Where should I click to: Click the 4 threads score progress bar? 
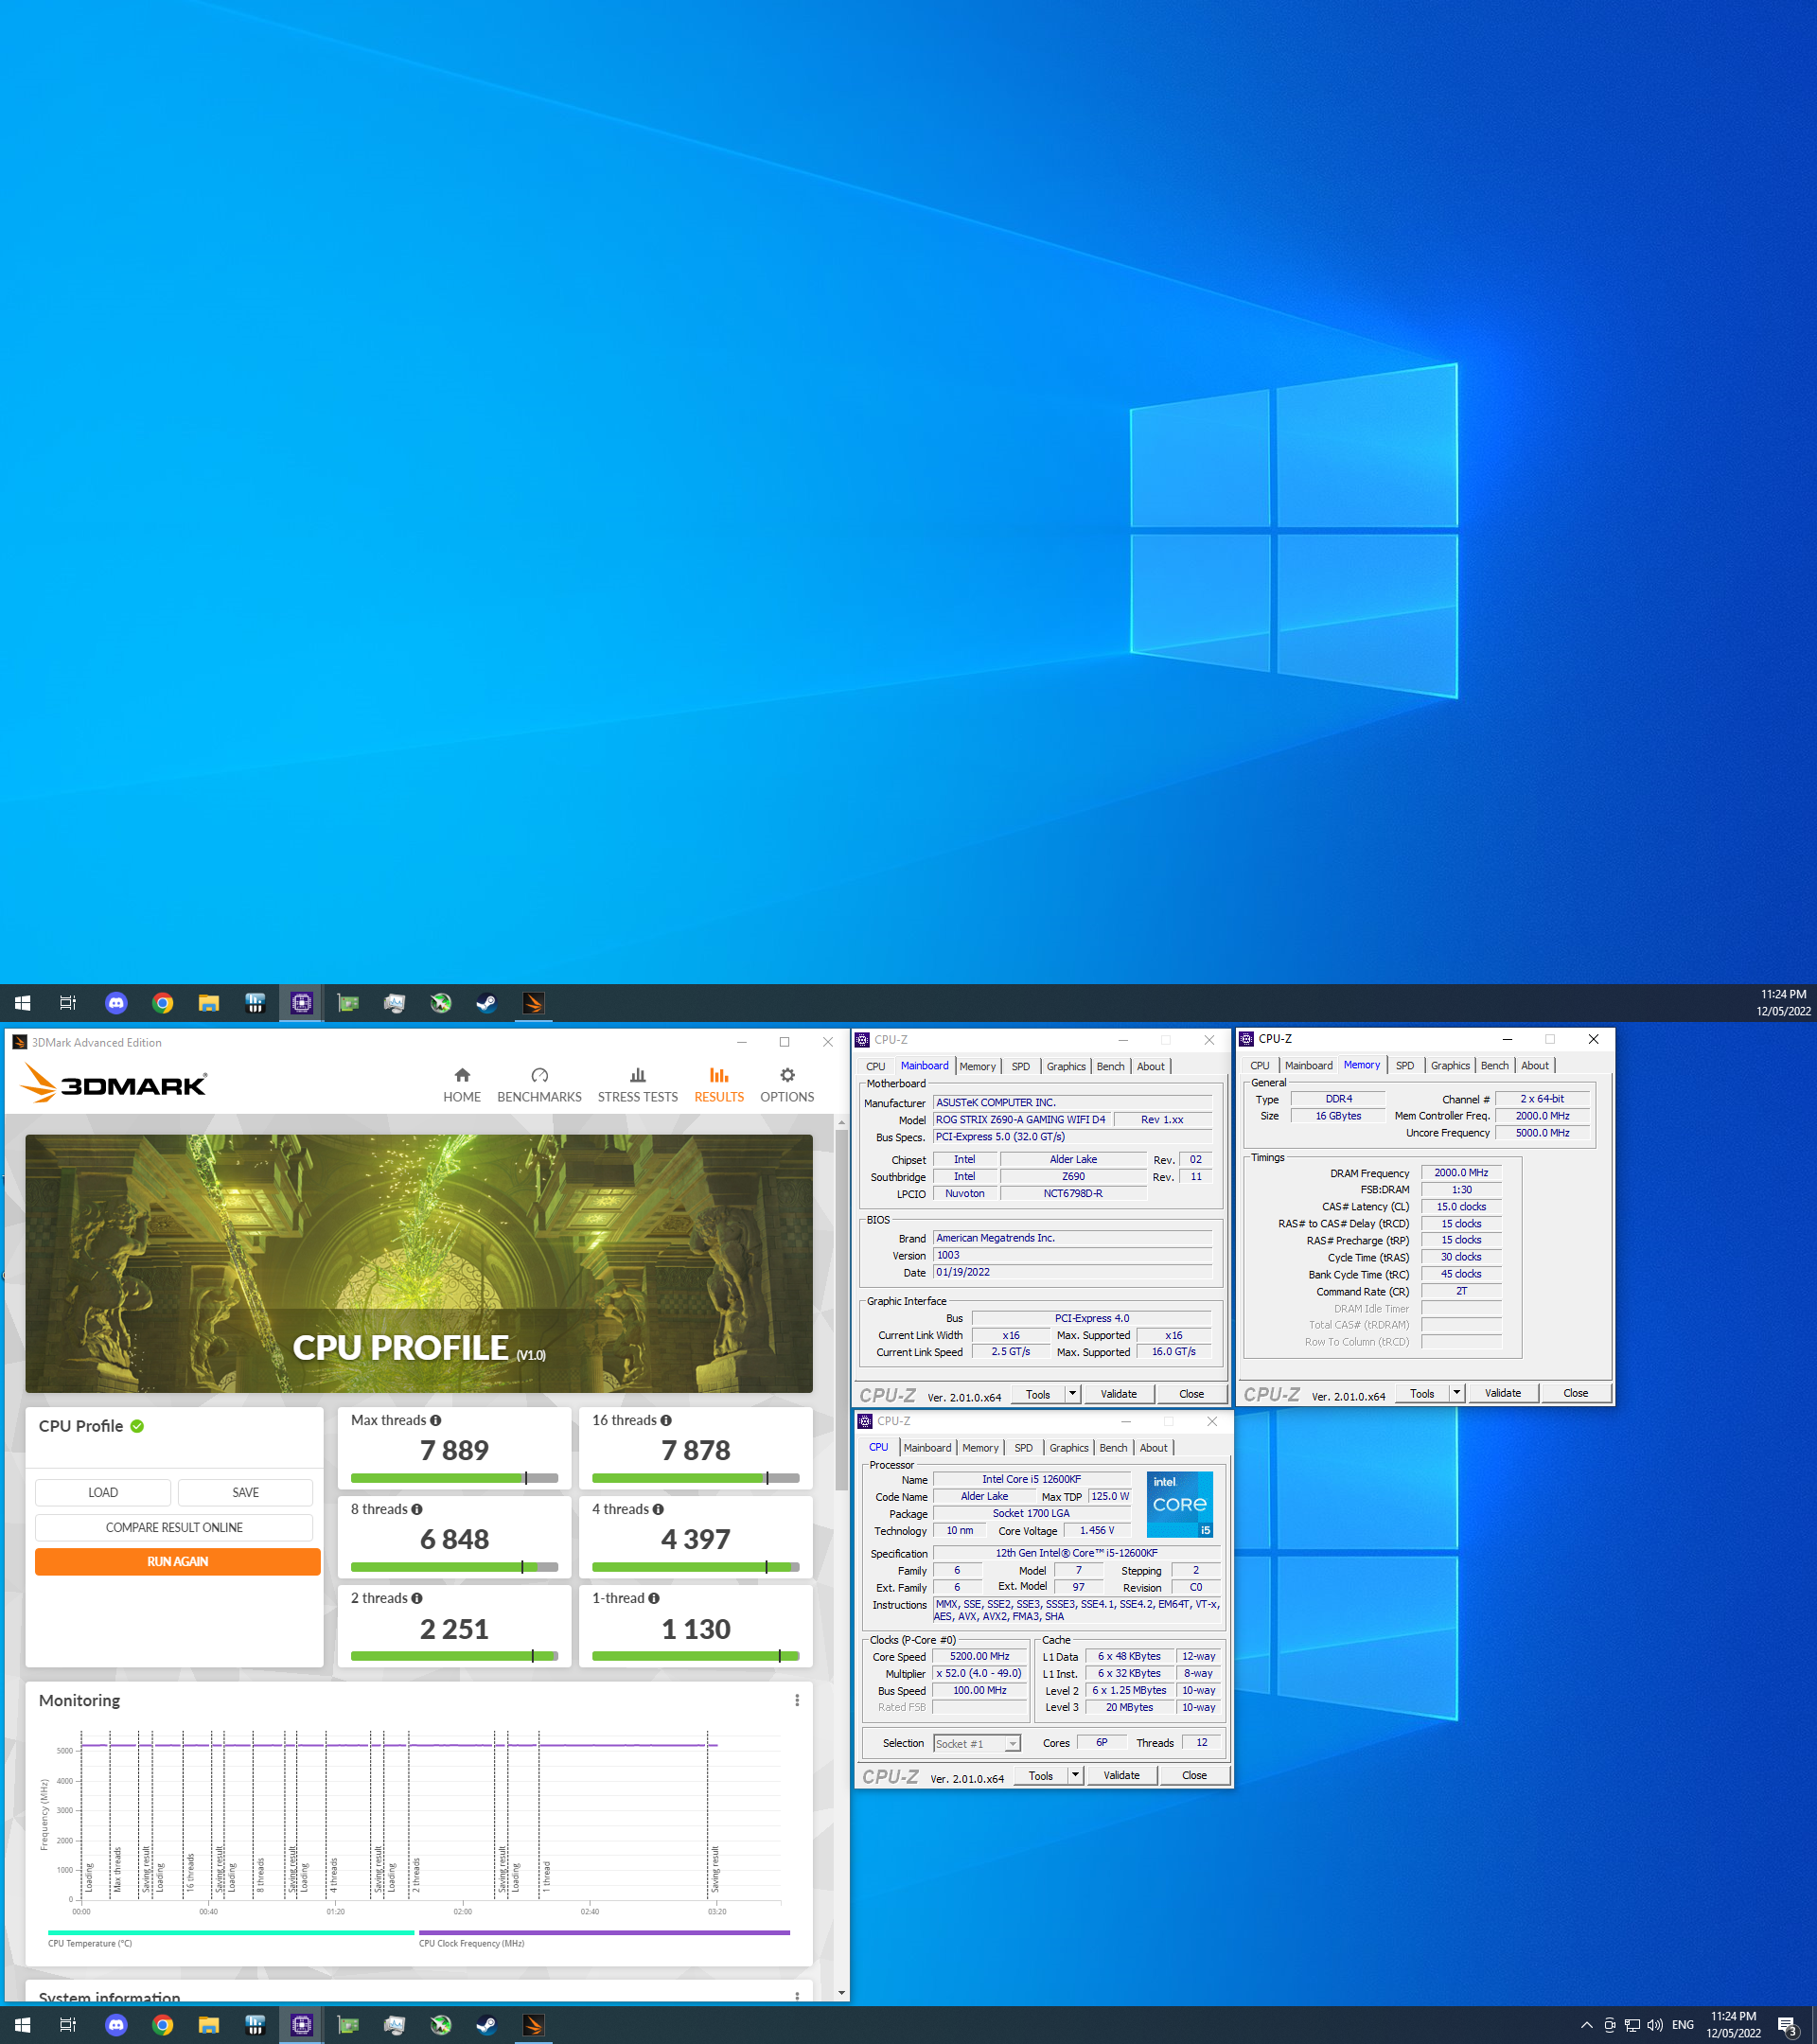click(696, 1567)
